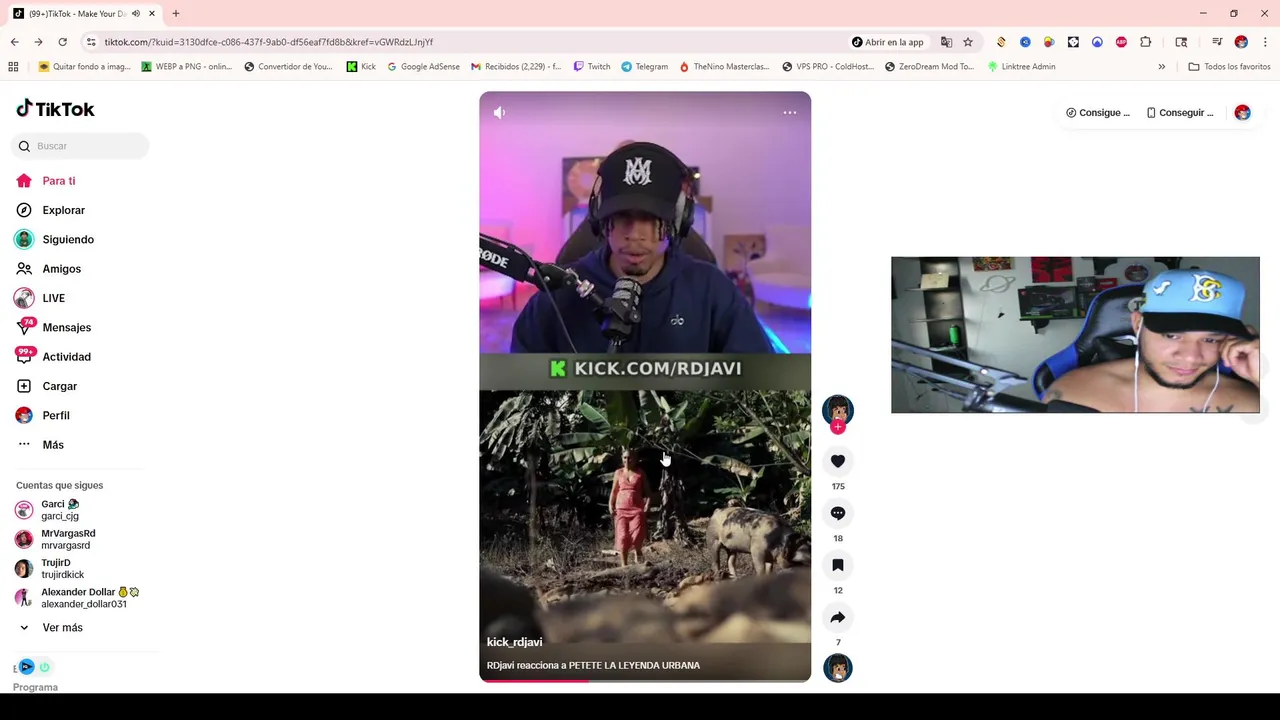Open the sound disc avatar below share
Image resolution: width=1280 pixels, height=720 pixels.
pos(838,668)
